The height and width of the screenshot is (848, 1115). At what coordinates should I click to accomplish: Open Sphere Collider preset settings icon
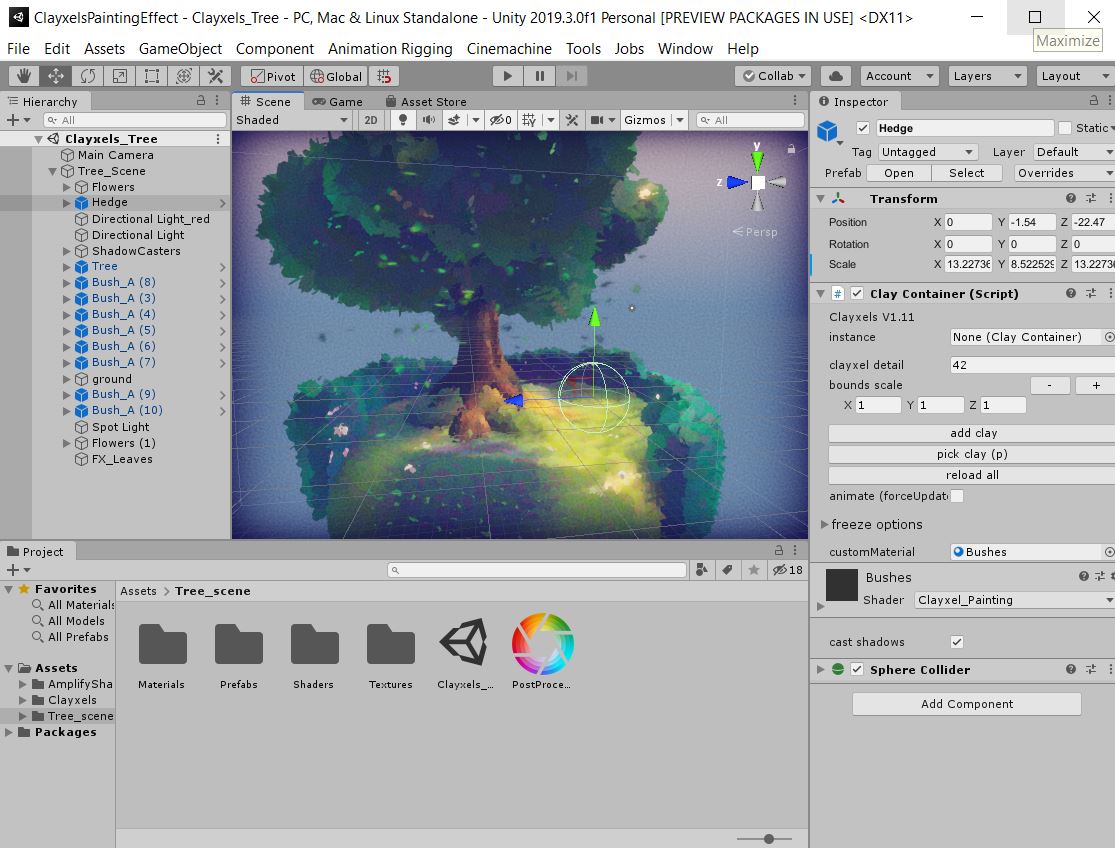coord(1091,670)
